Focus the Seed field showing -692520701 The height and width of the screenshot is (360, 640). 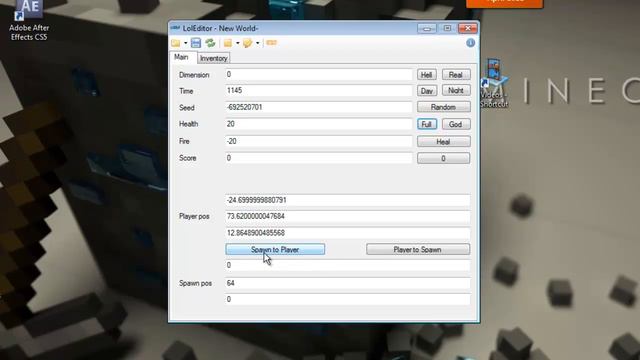click(319, 107)
